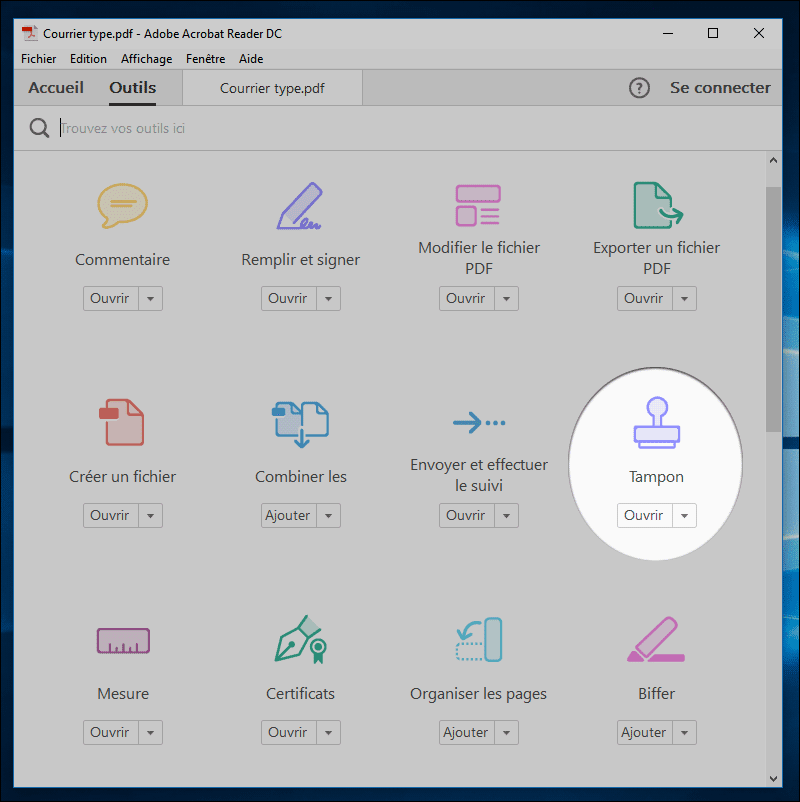The height and width of the screenshot is (802, 800).
Task: Click the Tampon stamp icon
Action: 657,423
